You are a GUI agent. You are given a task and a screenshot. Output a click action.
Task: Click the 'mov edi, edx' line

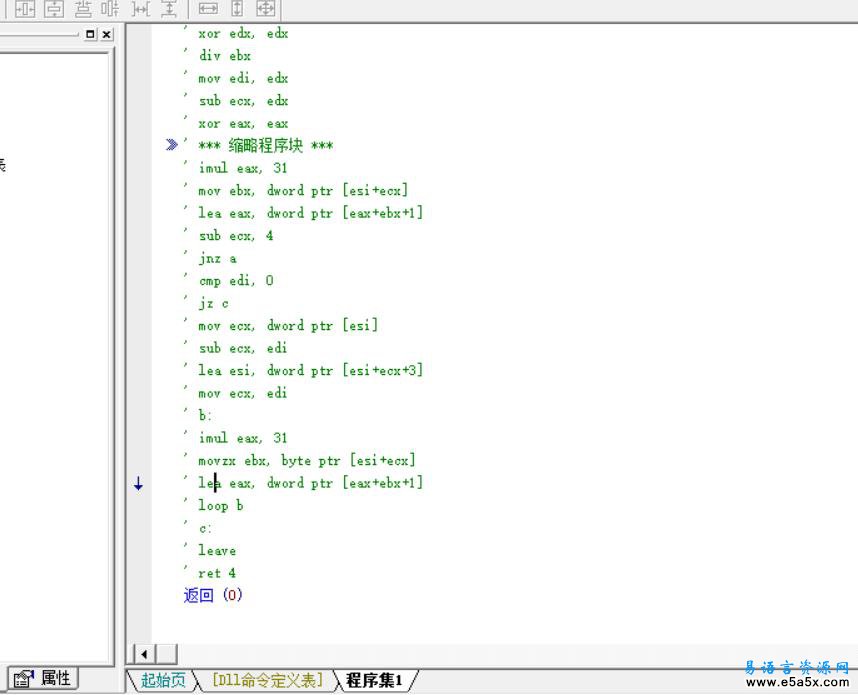pos(243,78)
